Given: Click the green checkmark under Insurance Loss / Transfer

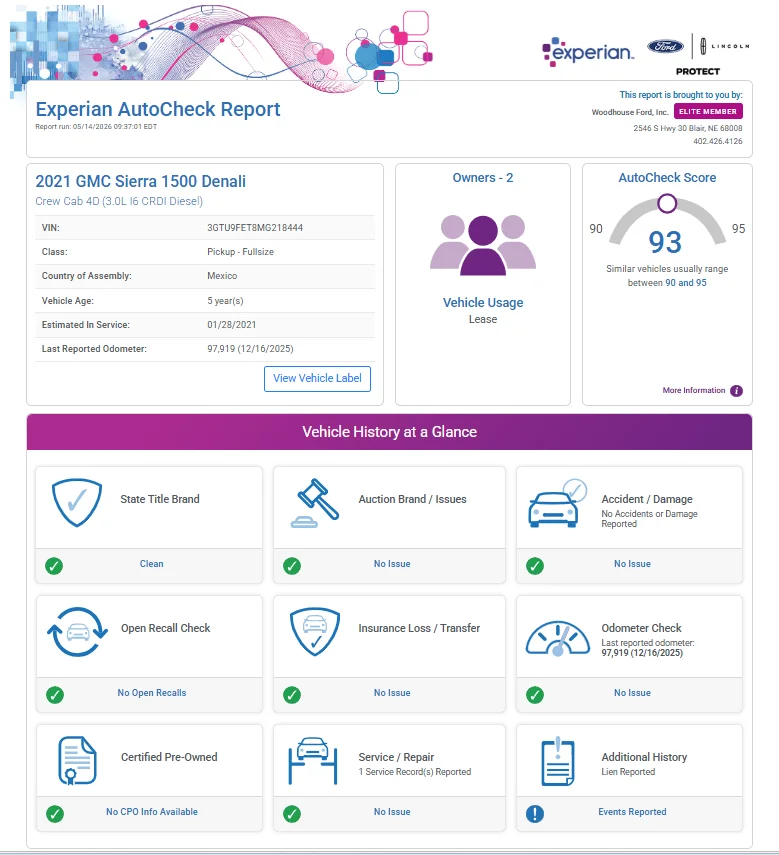Looking at the screenshot, I should click(x=292, y=695).
